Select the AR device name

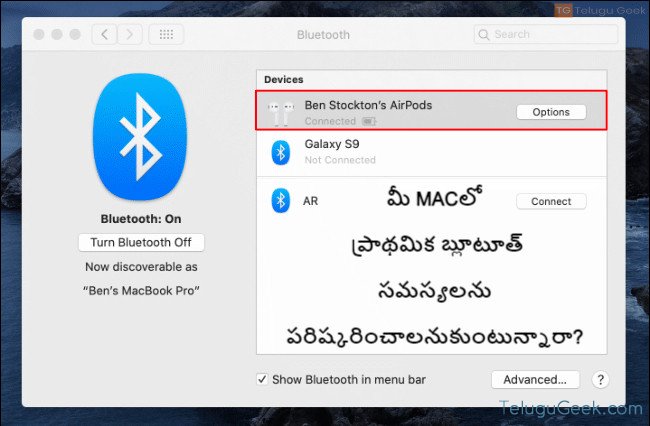tap(310, 201)
